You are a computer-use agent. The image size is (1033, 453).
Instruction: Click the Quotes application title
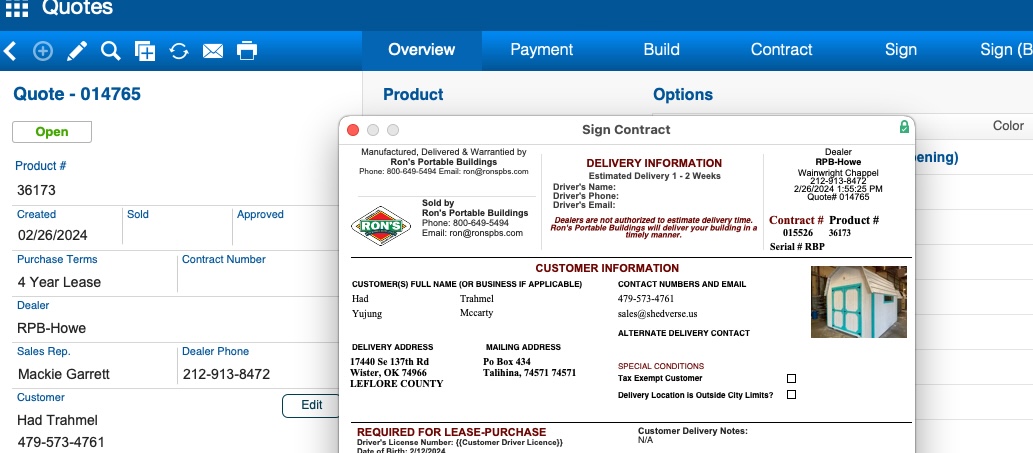click(77, 8)
